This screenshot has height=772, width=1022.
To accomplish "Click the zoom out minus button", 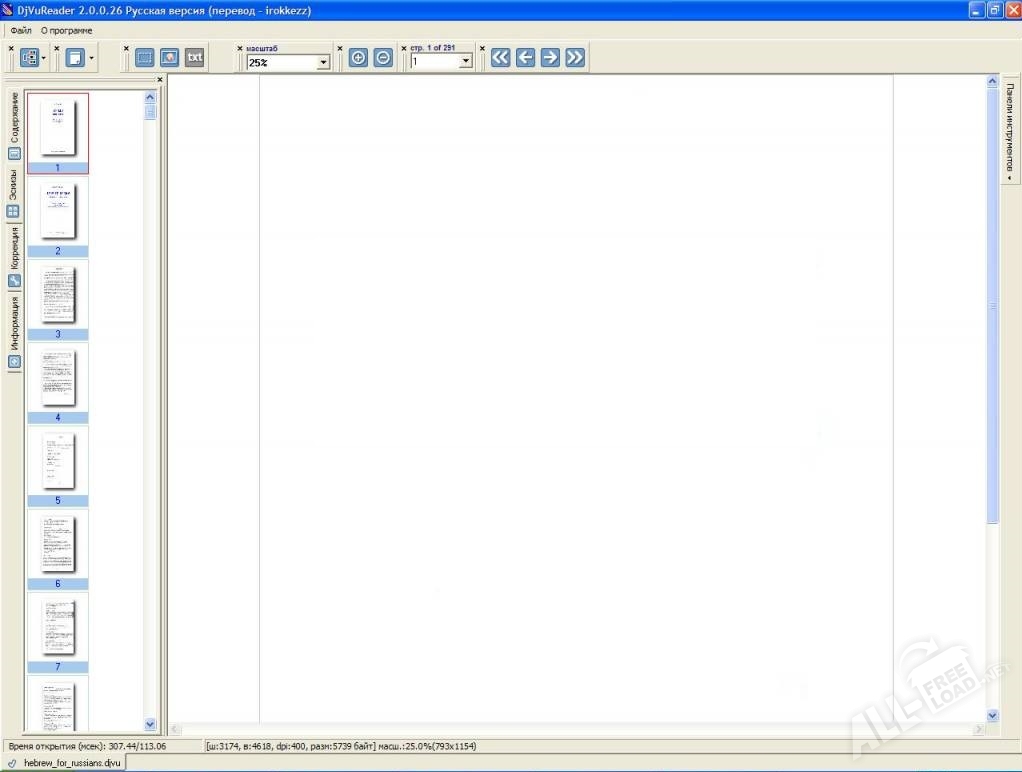I will click(383, 58).
